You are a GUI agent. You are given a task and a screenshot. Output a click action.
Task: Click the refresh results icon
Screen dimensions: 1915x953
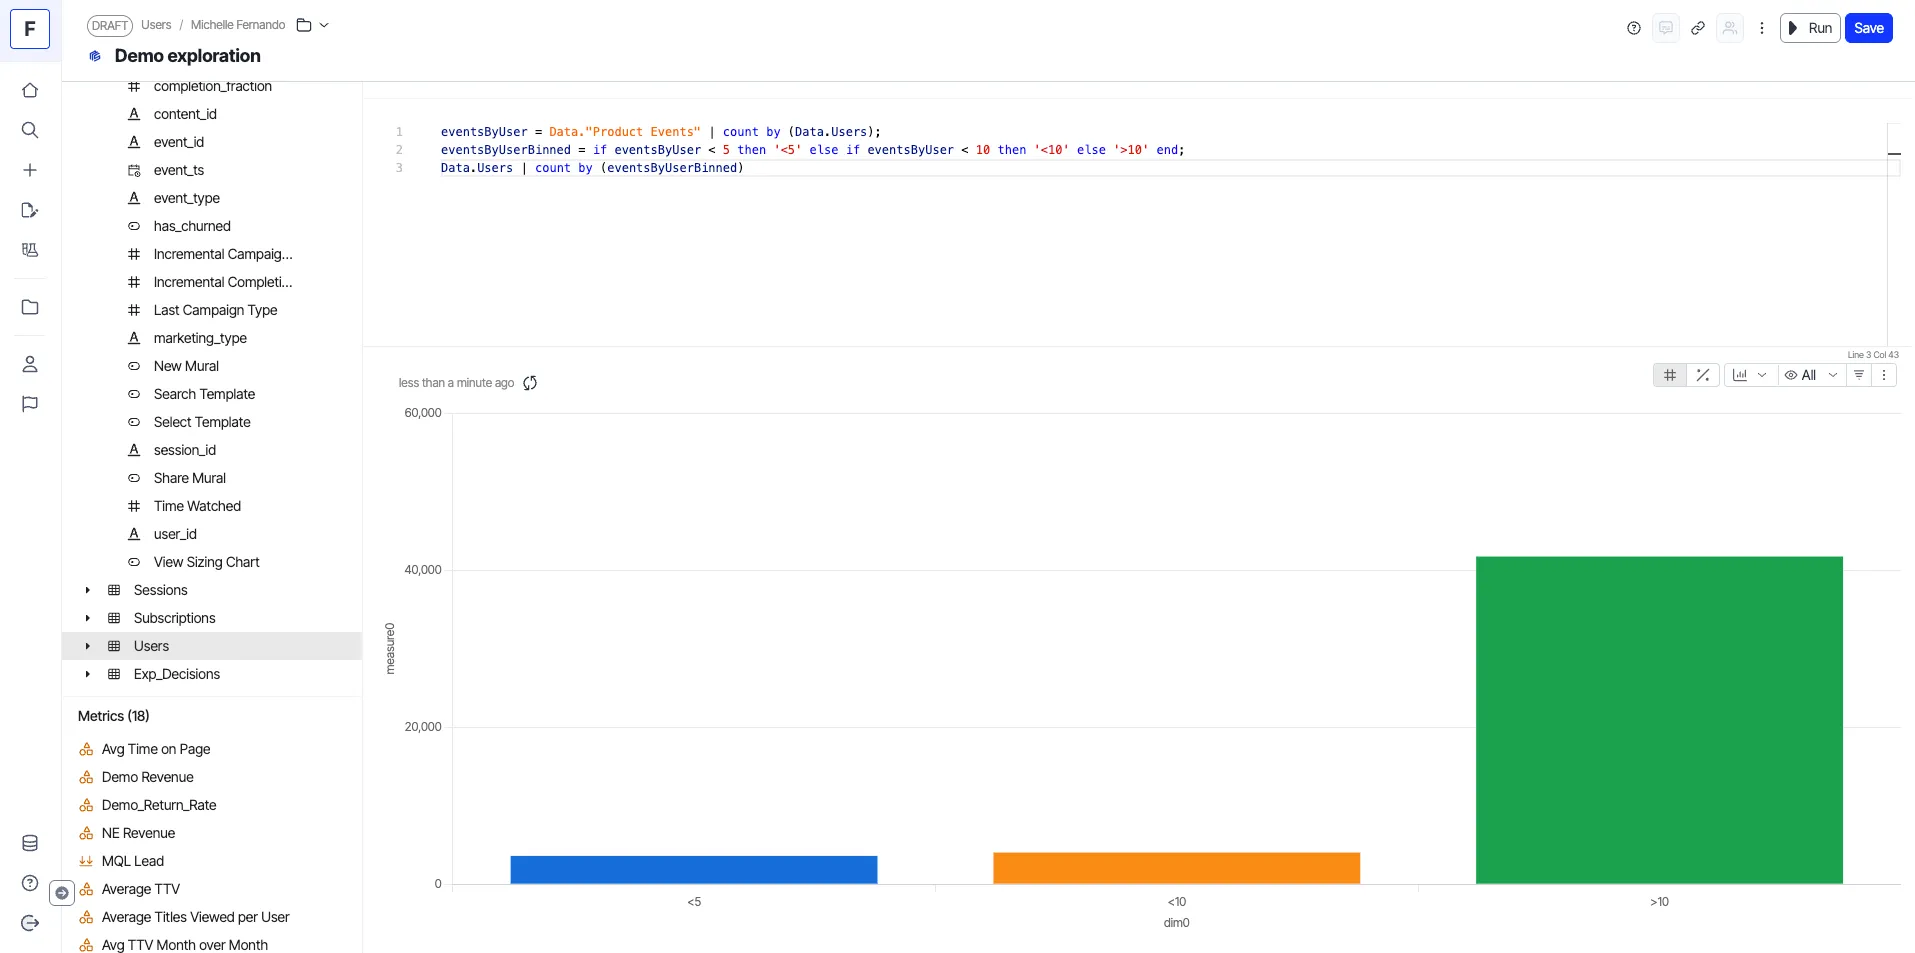pyautogui.click(x=530, y=383)
